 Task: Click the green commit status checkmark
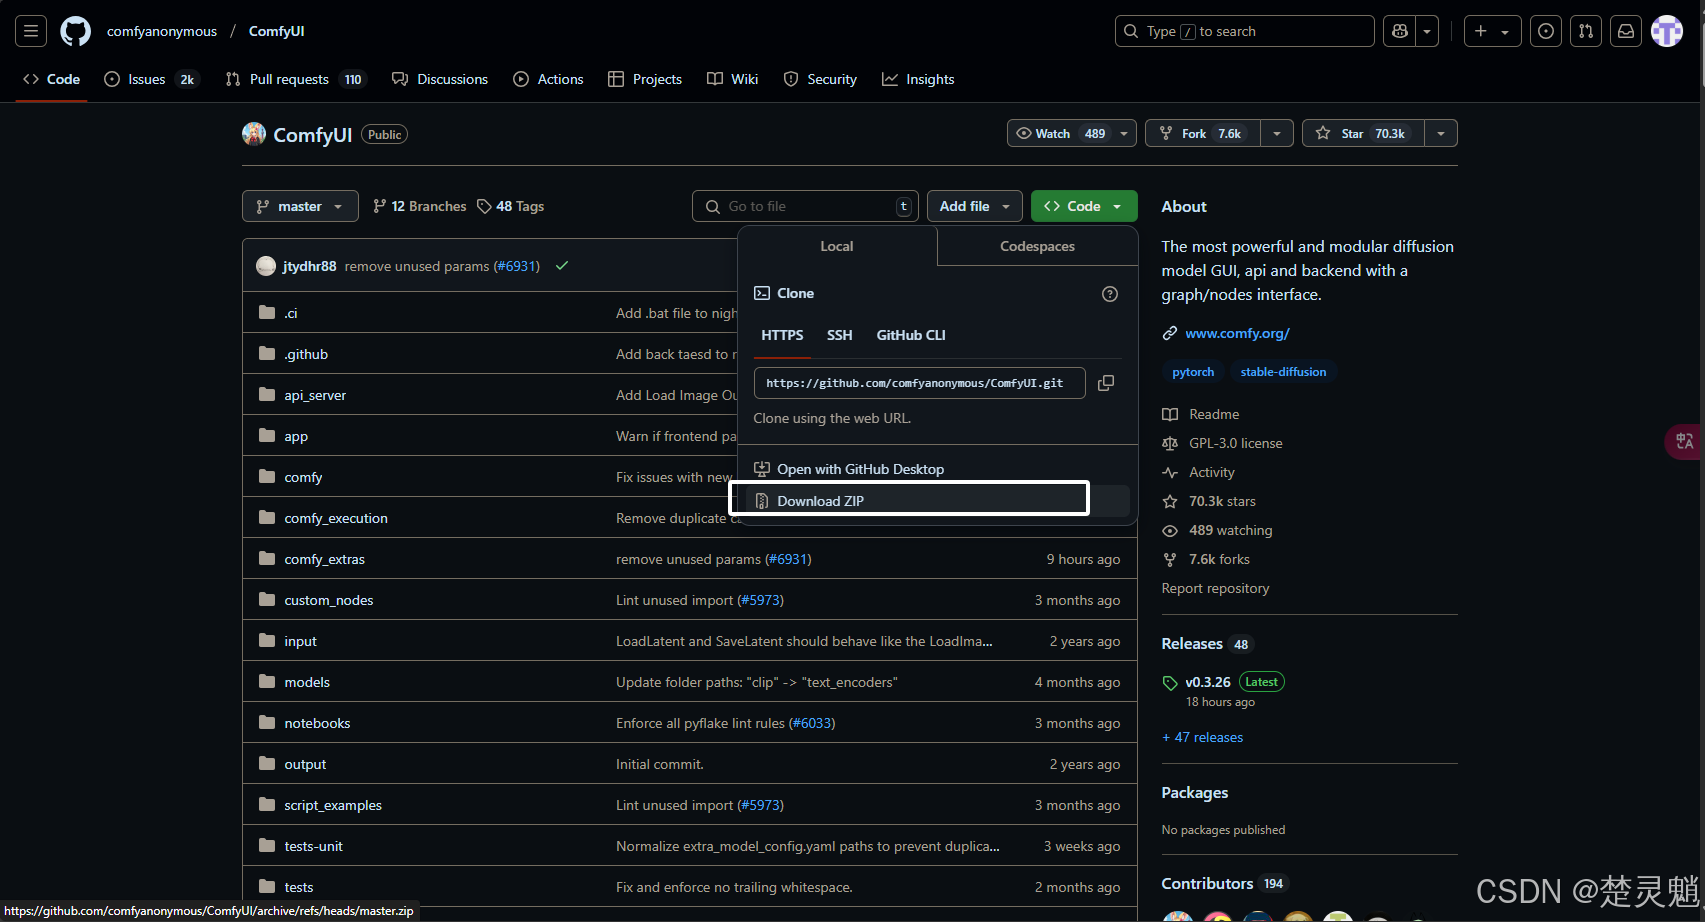tap(562, 266)
